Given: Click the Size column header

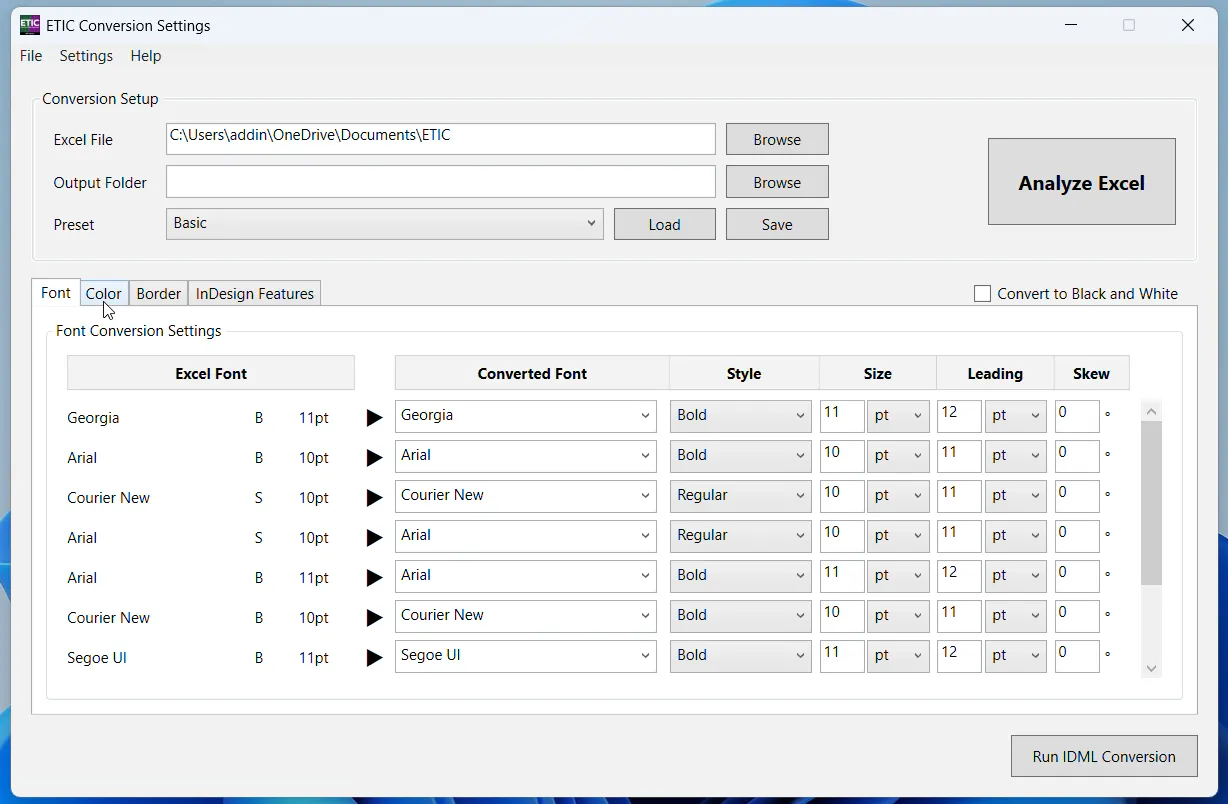Looking at the screenshot, I should (878, 373).
